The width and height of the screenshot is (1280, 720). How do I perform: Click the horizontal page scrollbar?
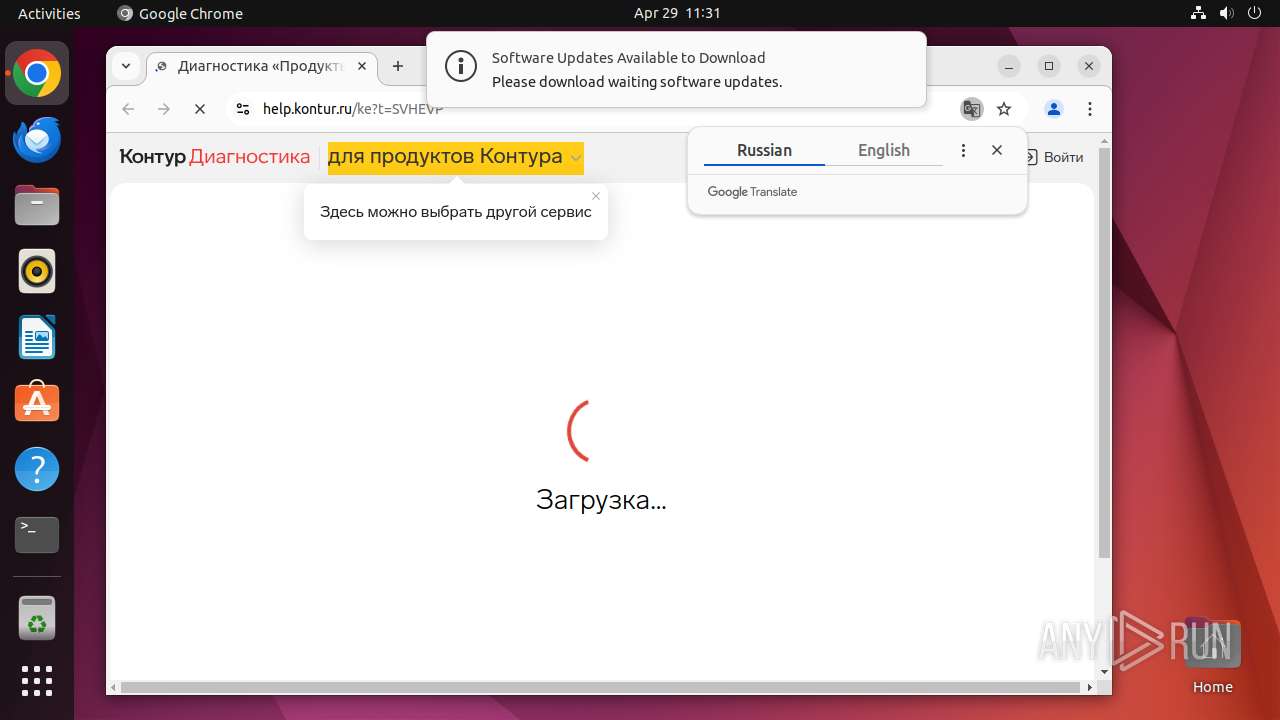(601, 688)
